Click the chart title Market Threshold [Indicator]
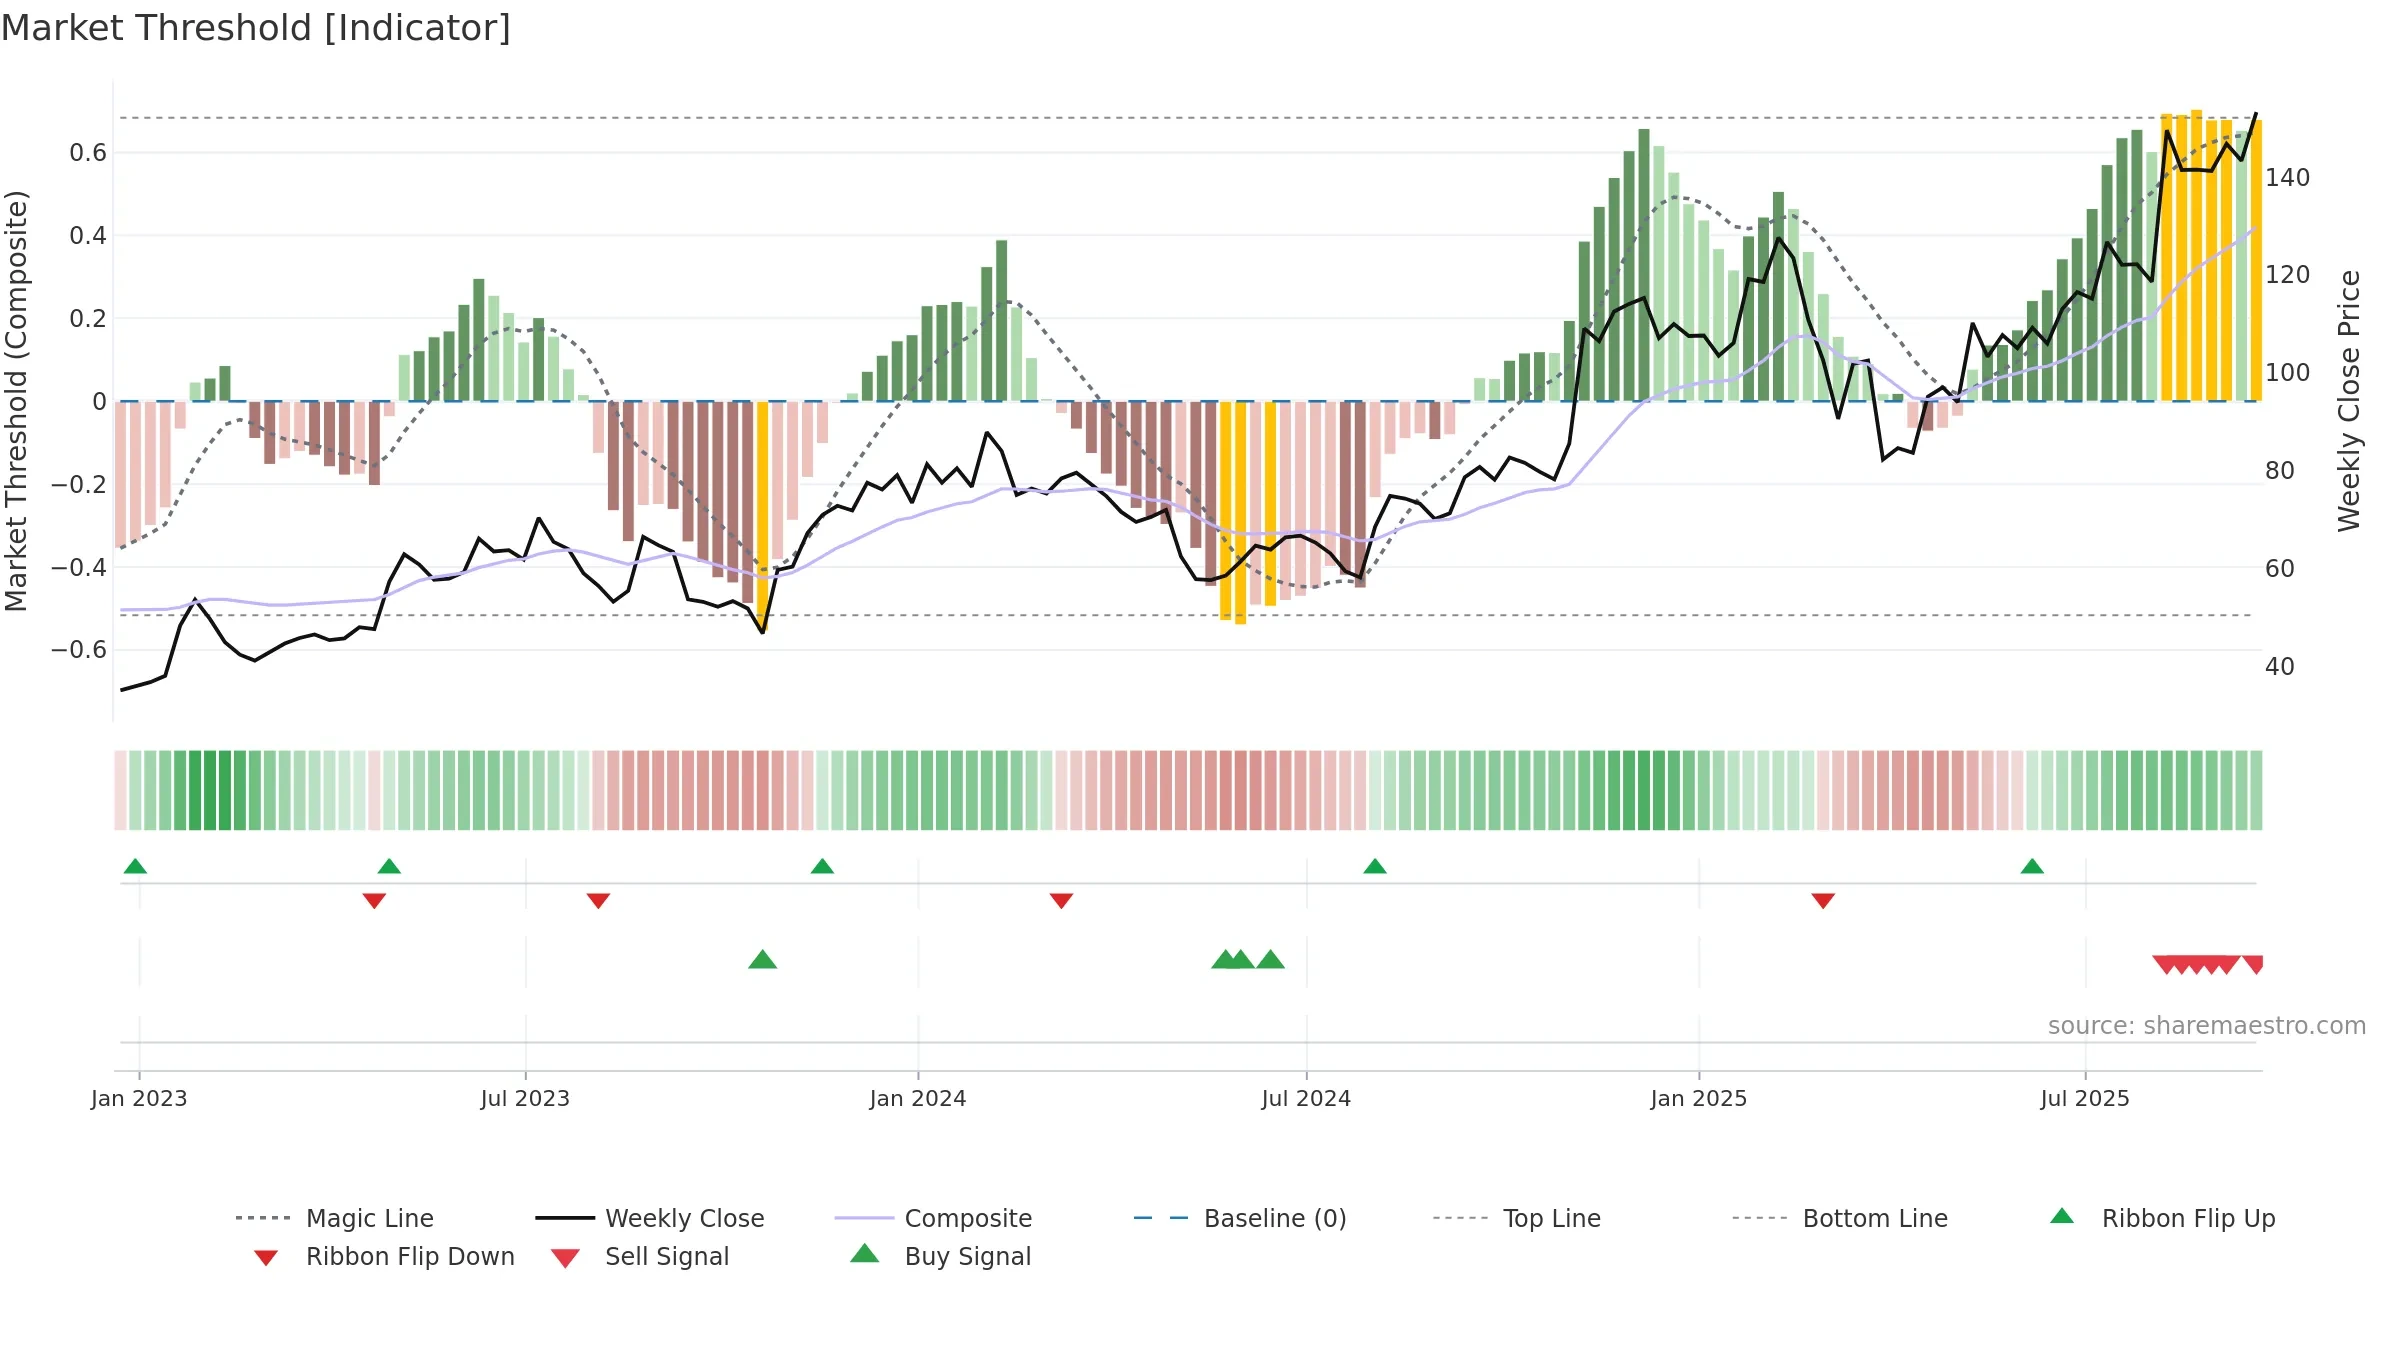 256,28
